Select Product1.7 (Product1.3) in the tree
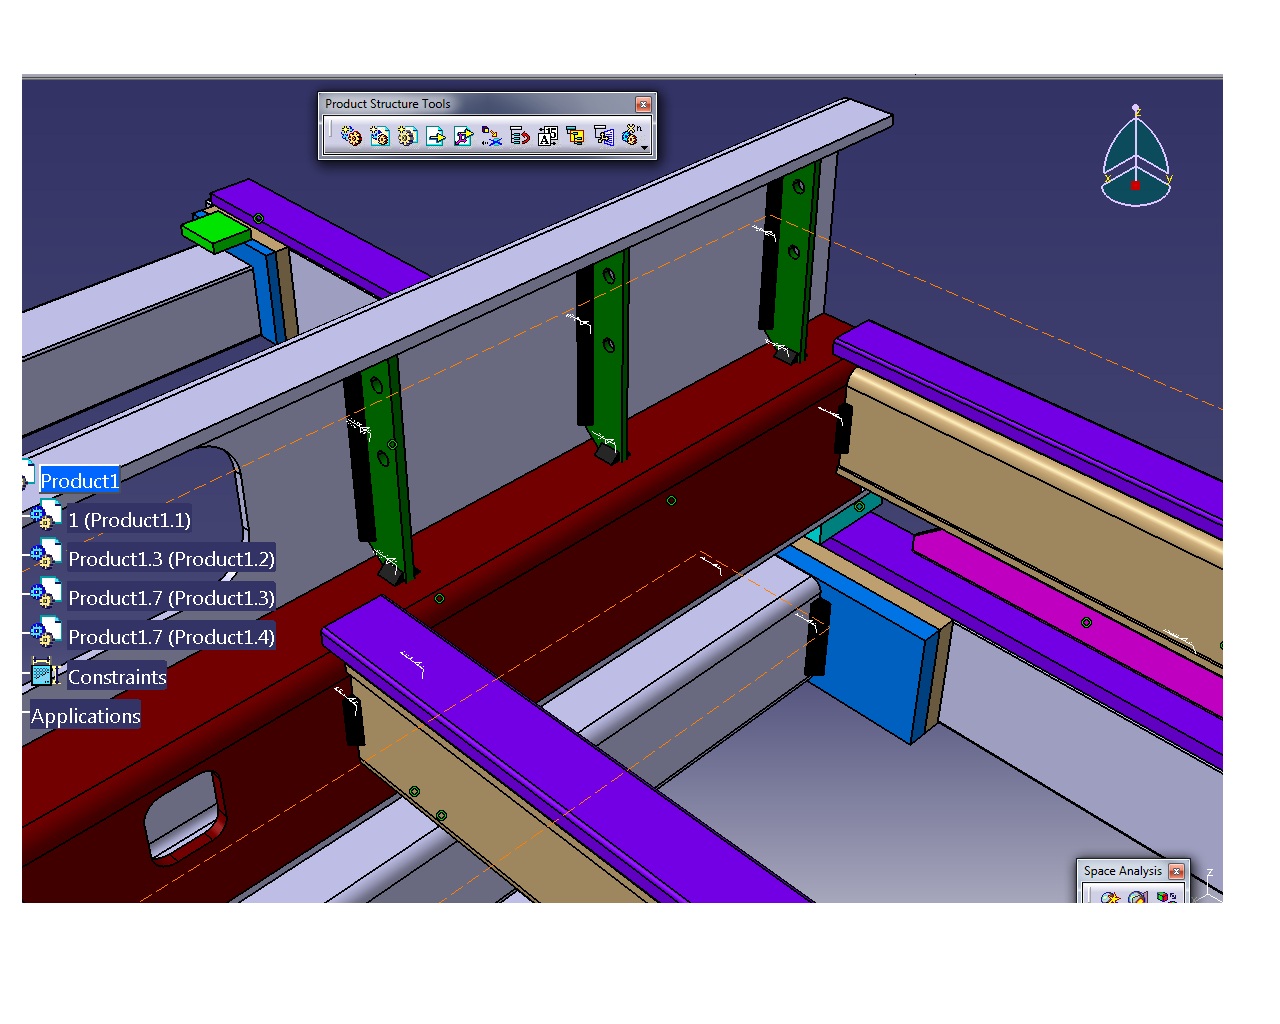The width and height of the screenshot is (1280, 1024). point(171,598)
